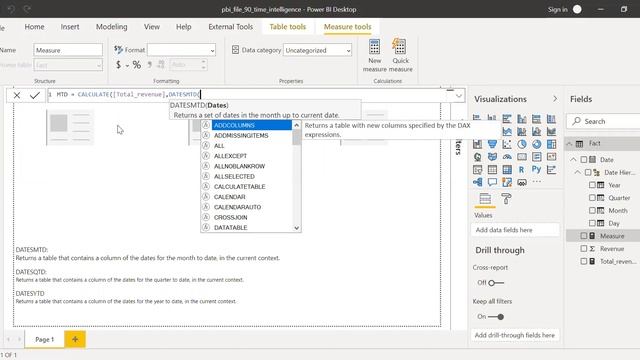The image size is (640, 360).
Task: Check the Day field checkbox
Action: (592, 223)
